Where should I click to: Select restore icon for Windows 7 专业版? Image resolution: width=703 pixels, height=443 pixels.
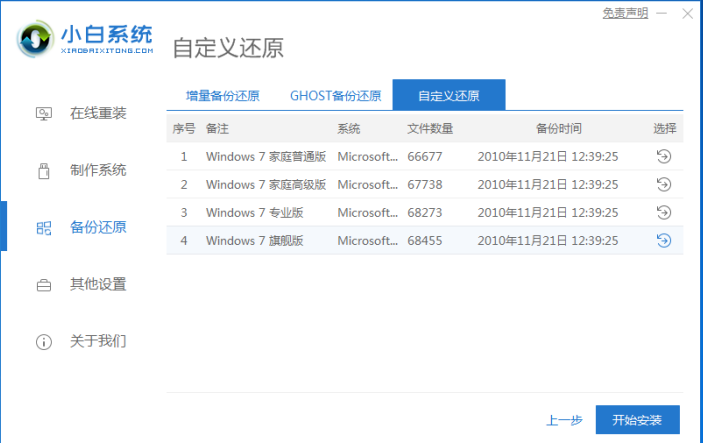(663, 212)
